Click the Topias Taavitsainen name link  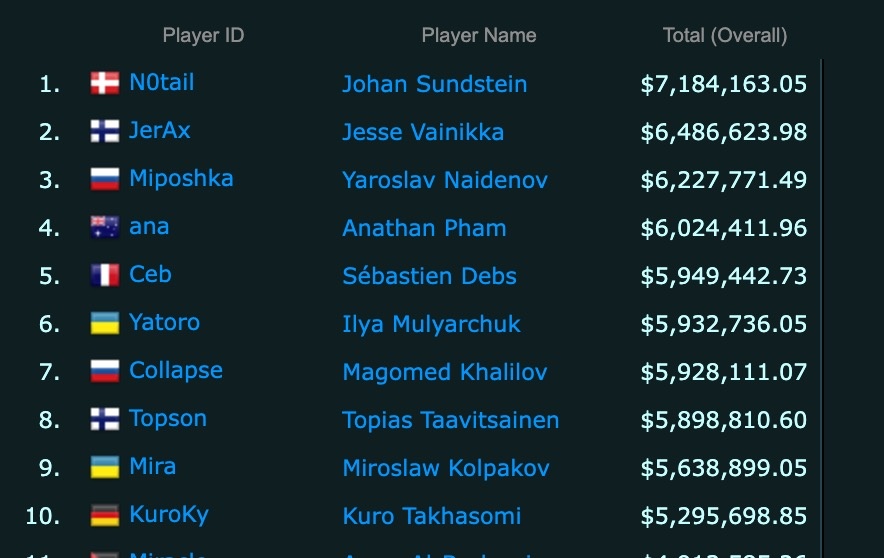click(450, 420)
